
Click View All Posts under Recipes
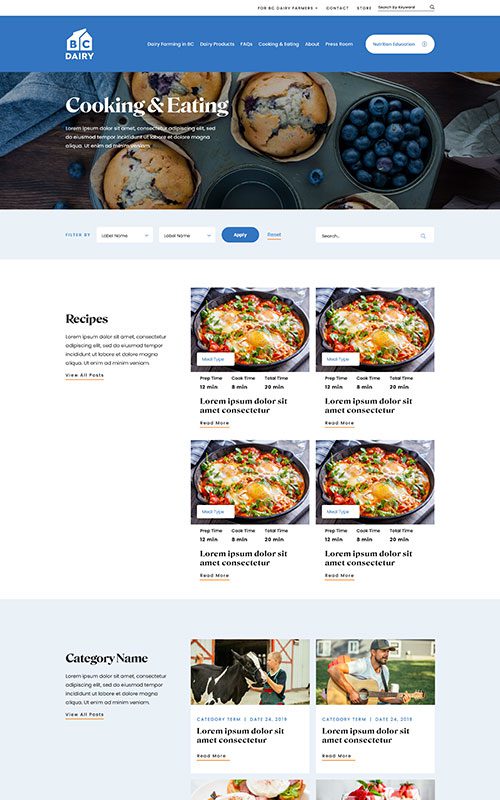pos(85,376)
